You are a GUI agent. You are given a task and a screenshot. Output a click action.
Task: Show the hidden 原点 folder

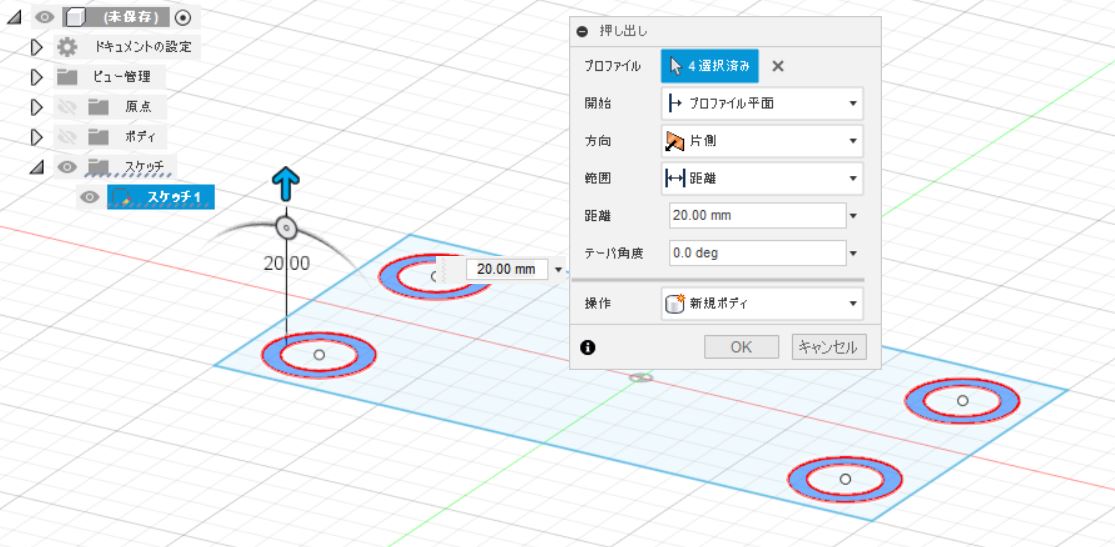[67, 107]
